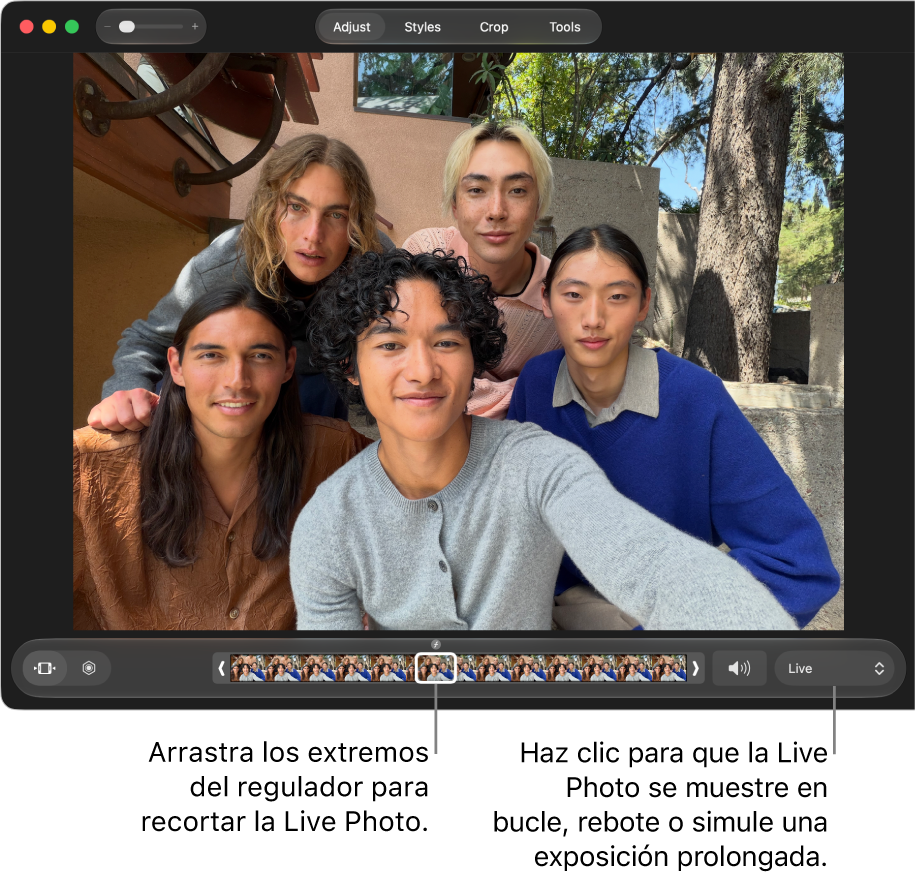Open the Live playback effect dropdown

coord(834,668)
